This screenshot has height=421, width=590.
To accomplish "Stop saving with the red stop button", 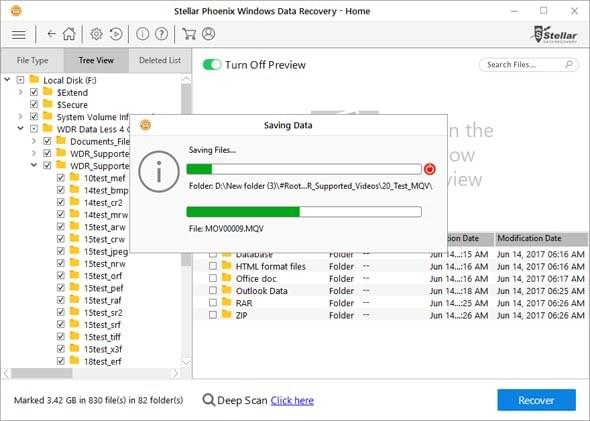I will (430, 169).
